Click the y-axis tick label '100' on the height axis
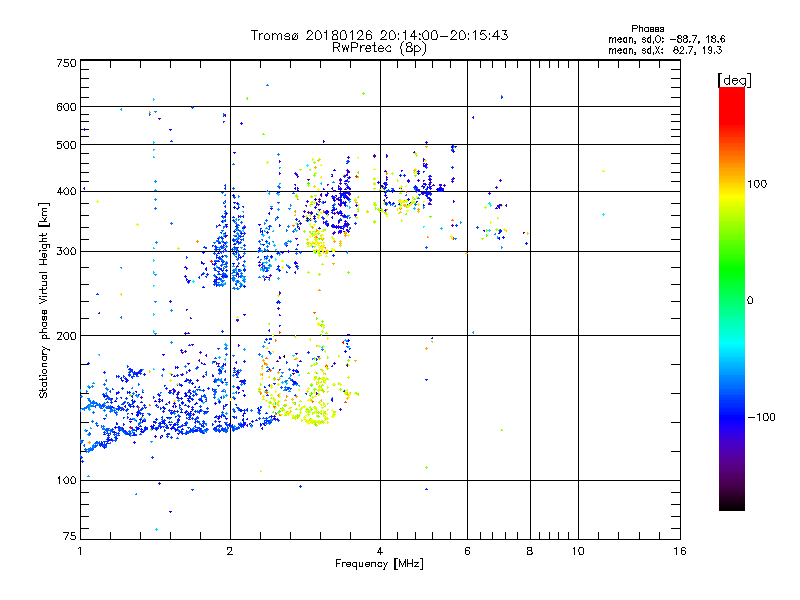The width and height of the screenshot is (800, 600). (x=67, y=480)
